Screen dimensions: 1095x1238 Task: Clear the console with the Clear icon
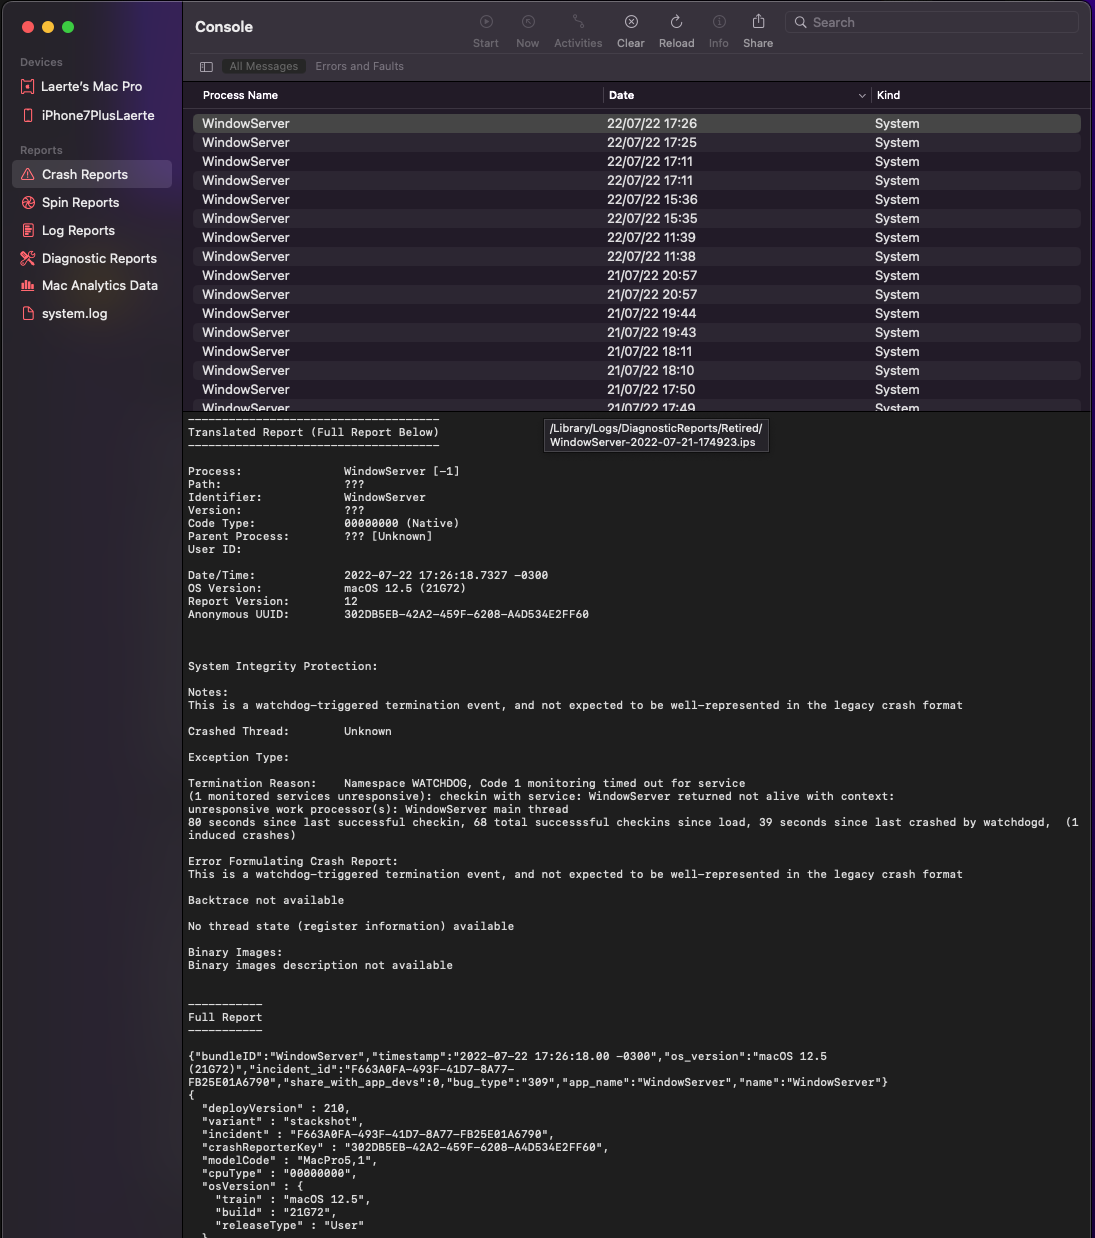(x=631, y=22)
